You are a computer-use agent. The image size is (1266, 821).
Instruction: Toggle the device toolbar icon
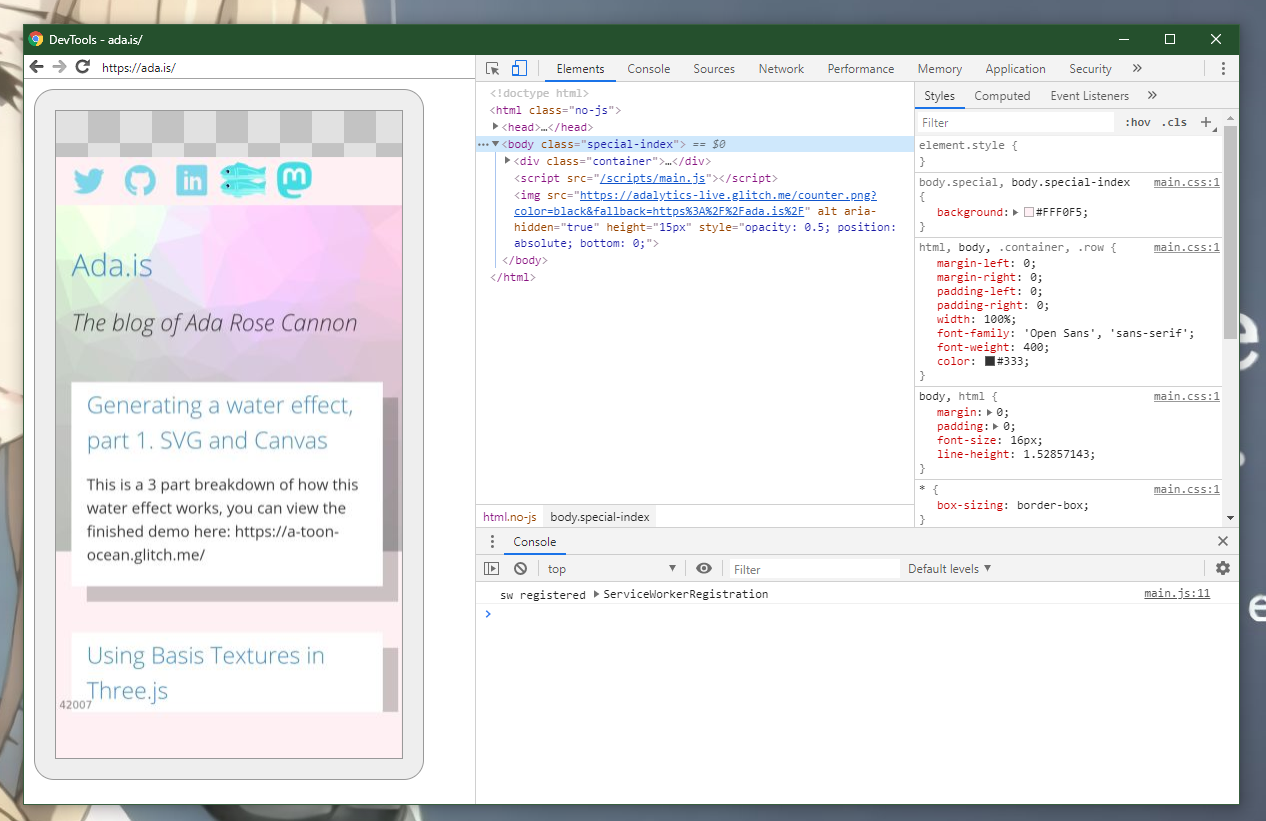(518, 68)
